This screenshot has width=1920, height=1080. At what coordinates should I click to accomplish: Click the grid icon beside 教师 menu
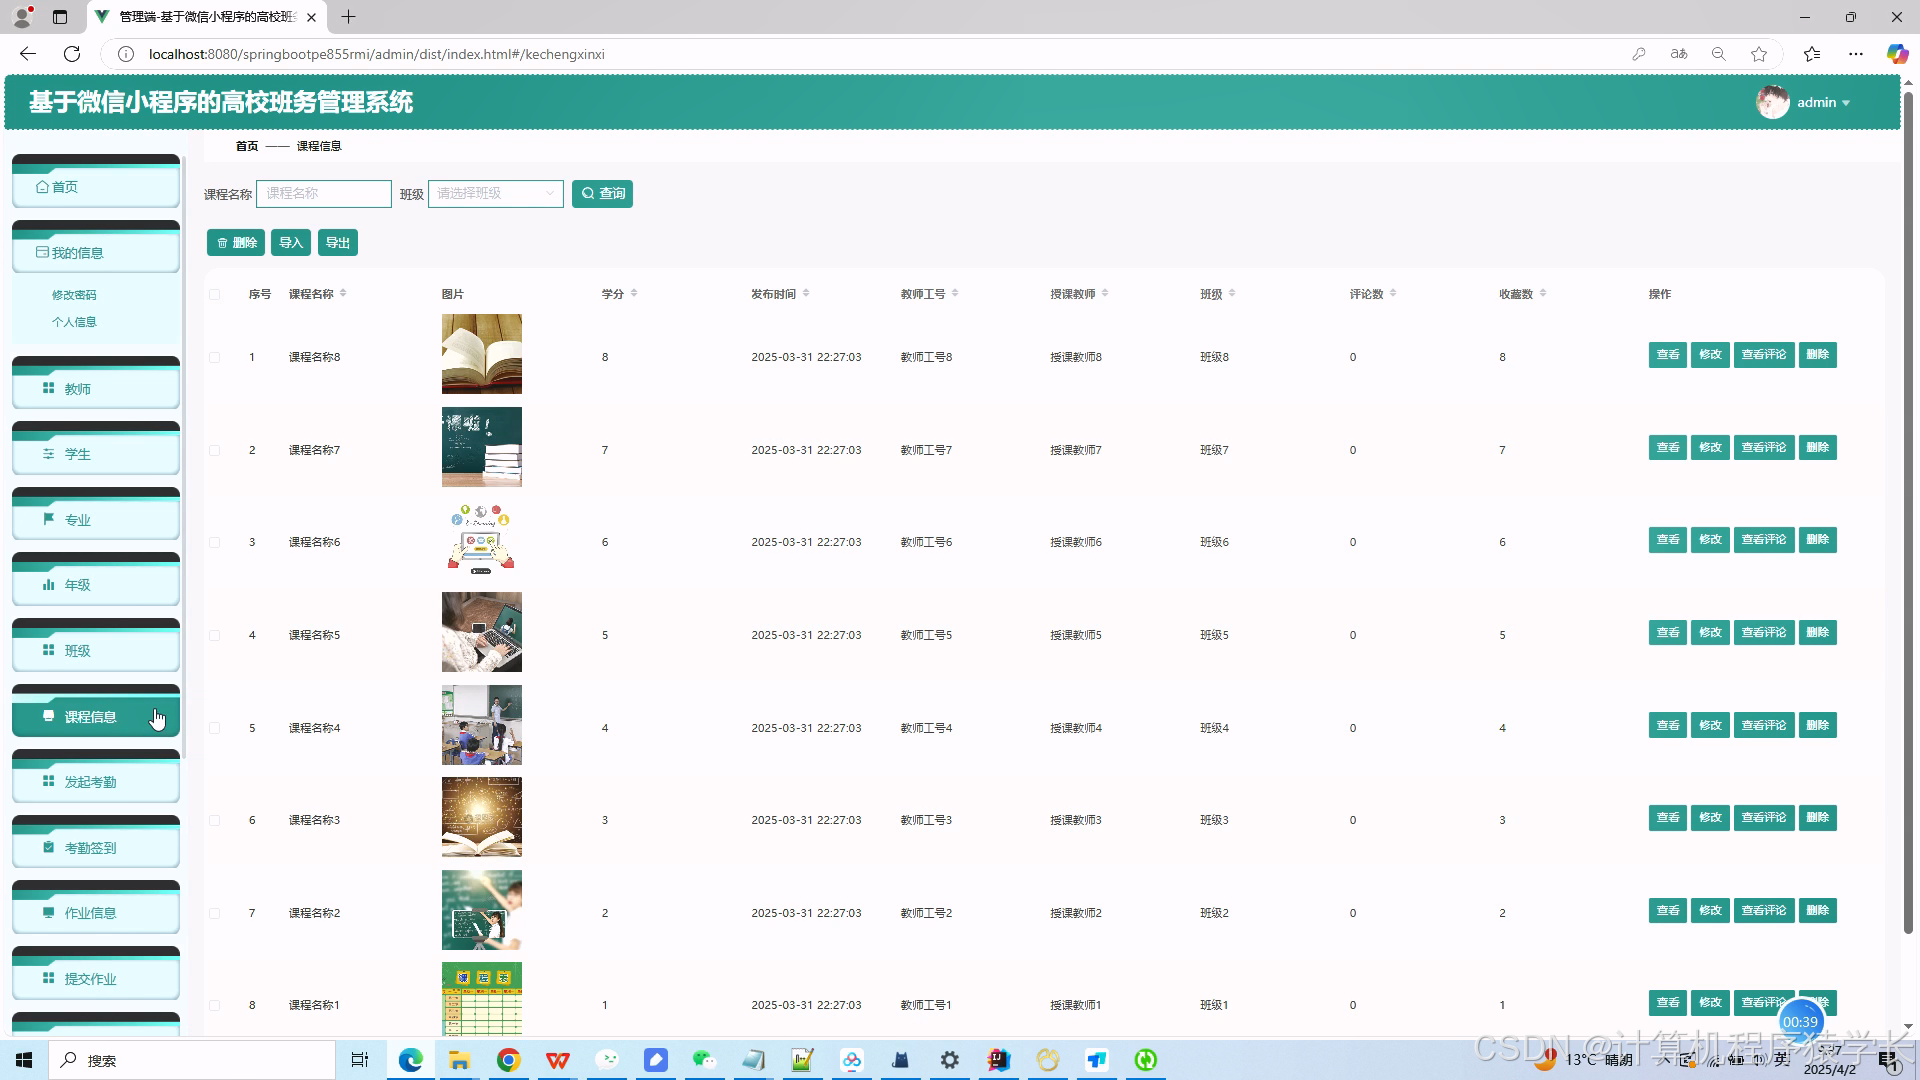(48, 388)
